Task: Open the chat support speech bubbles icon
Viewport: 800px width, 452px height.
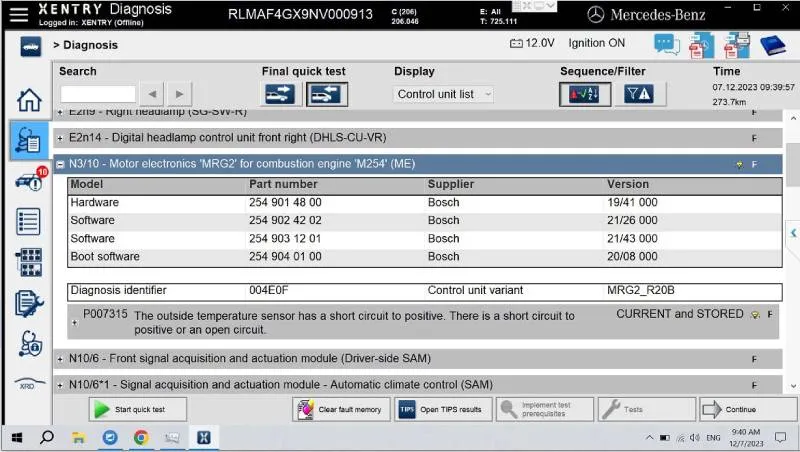Action: pos(667,45)
